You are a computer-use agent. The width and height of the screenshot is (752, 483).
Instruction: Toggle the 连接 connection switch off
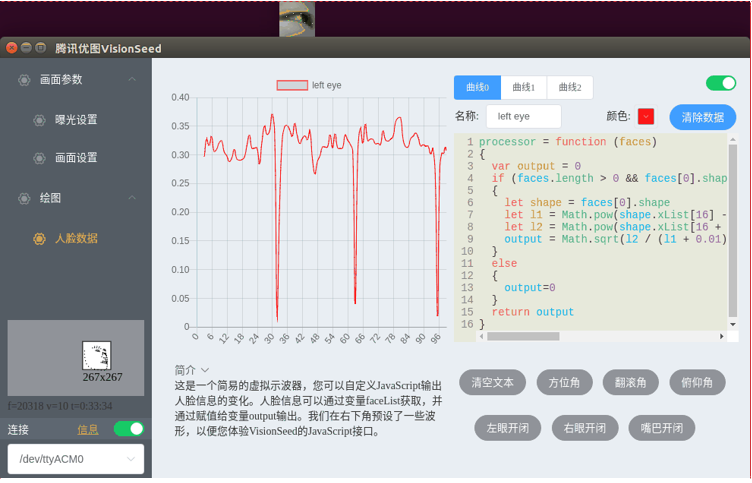tap(128, 429)
